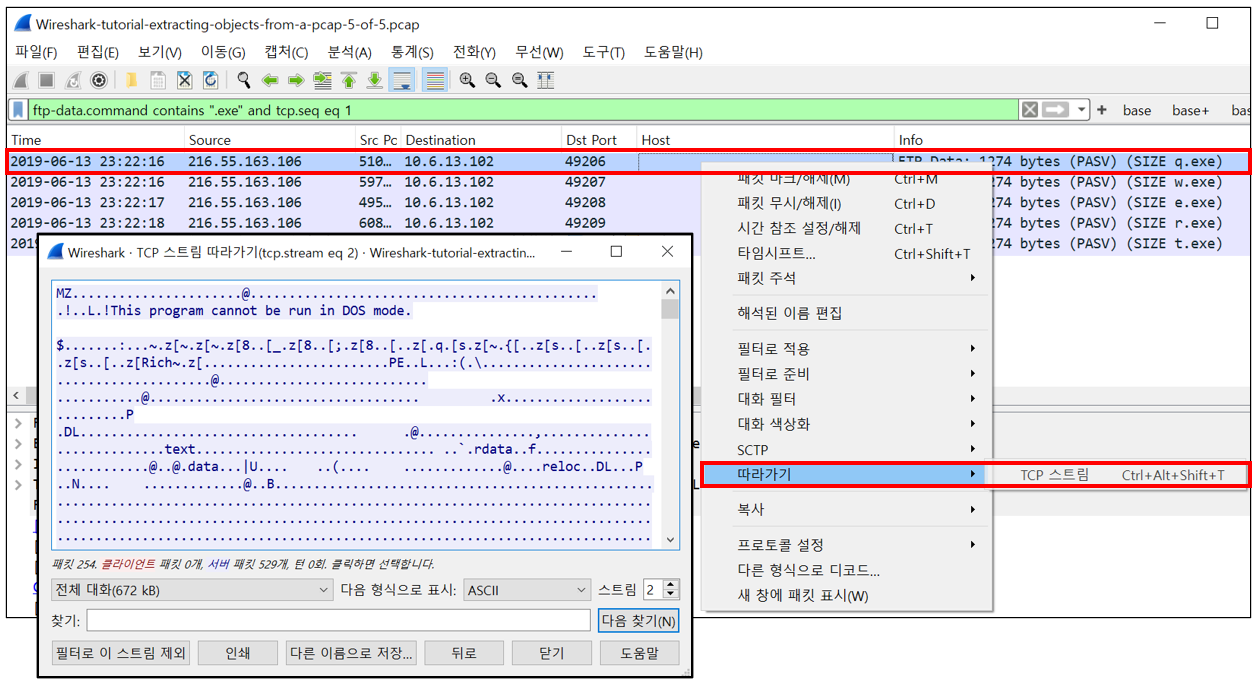Click the start capture shark fin icon
The height and width of the screenshot is (691, 1256).
coord(21,80)
